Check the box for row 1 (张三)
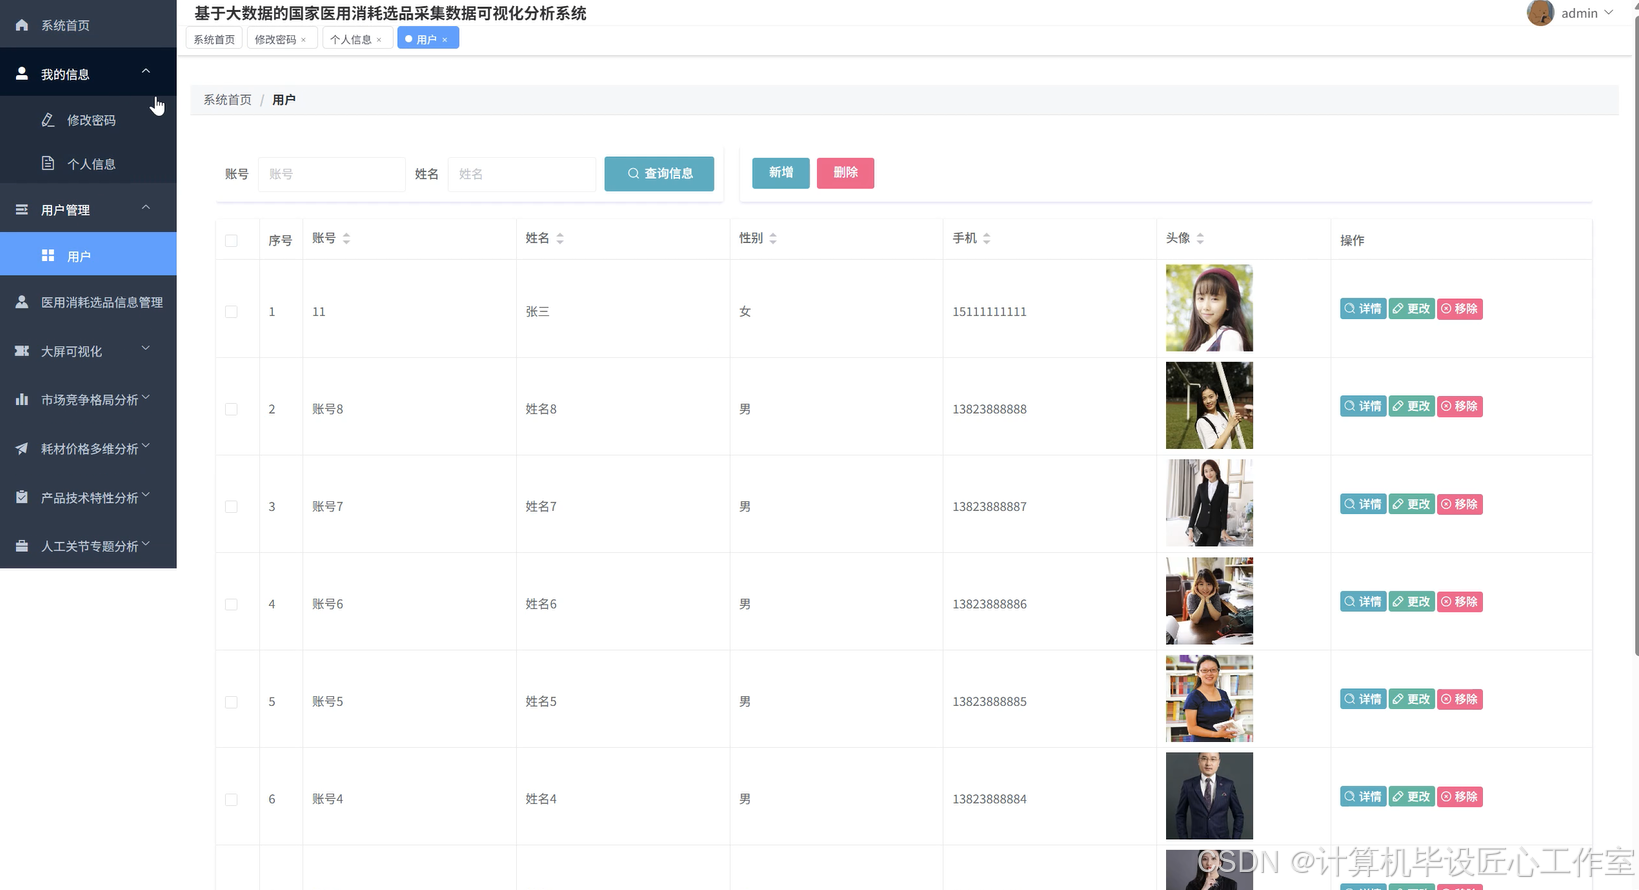 [231, 312]
